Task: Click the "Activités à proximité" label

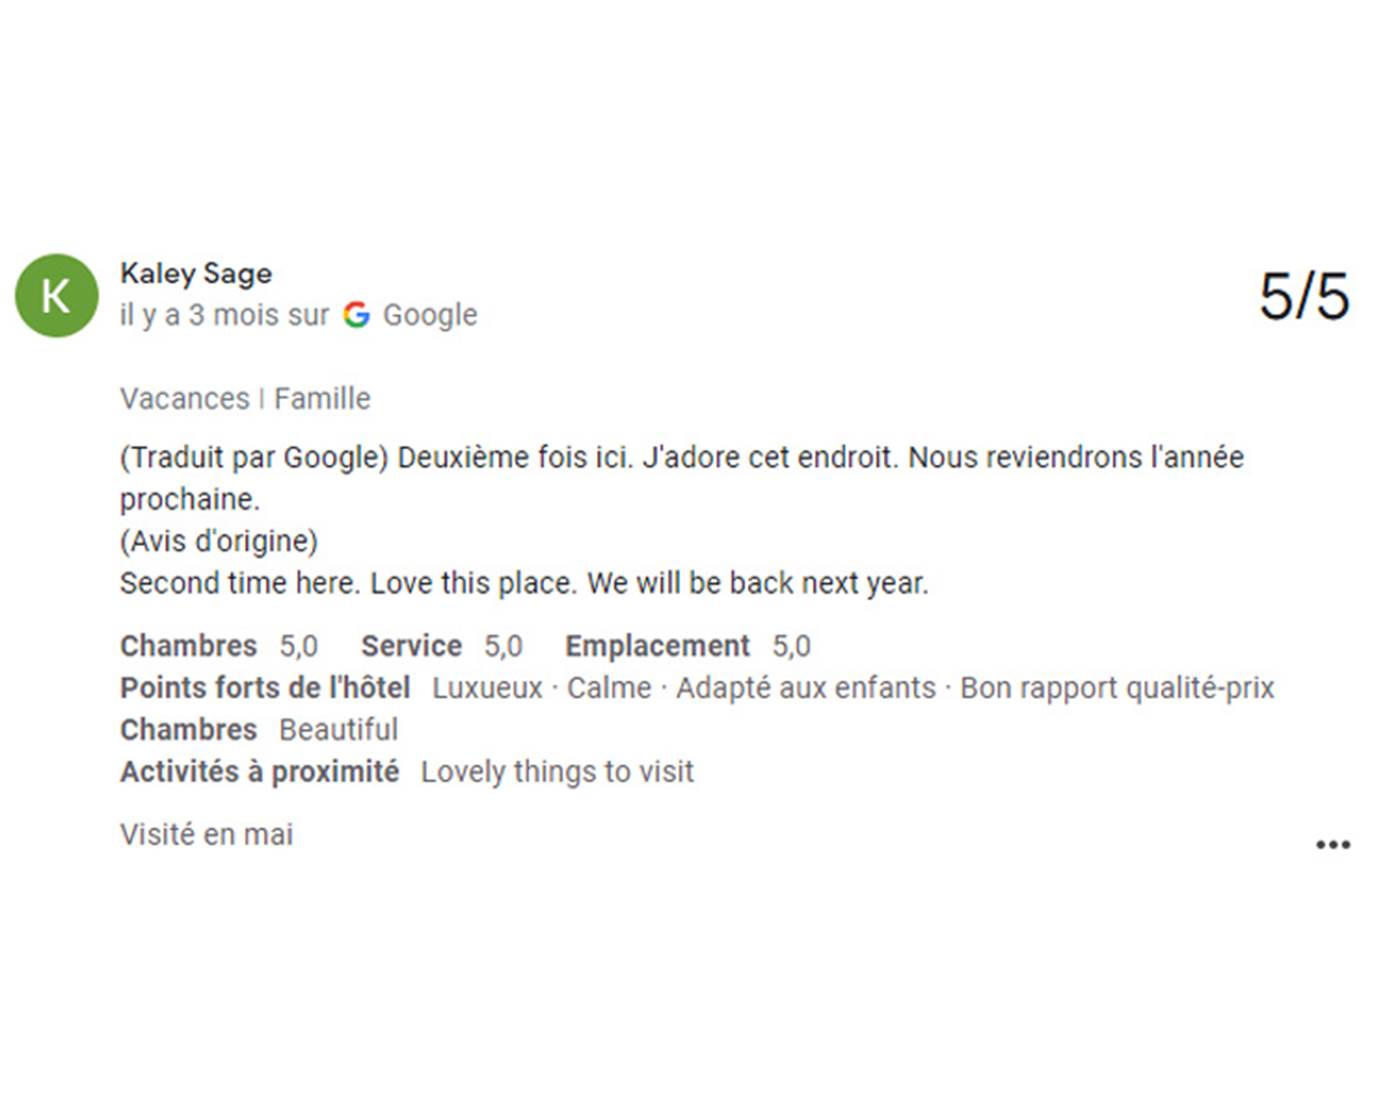Action: coord(259,772)
